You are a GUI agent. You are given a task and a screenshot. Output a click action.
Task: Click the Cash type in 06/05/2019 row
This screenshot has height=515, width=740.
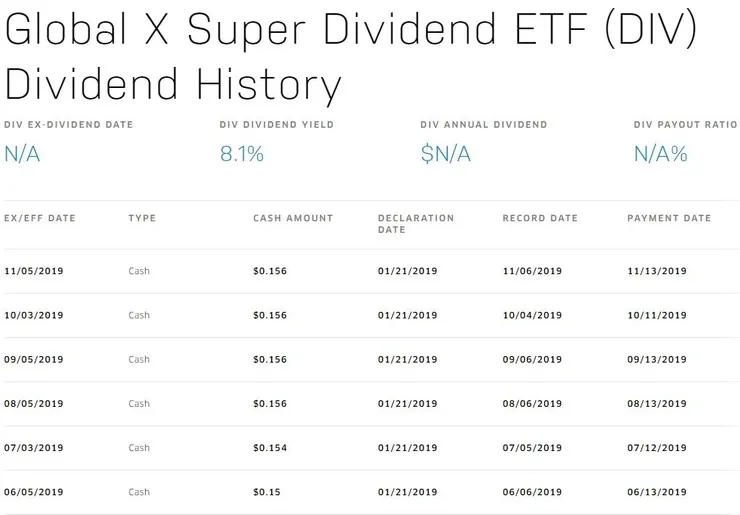click(x=139, y=492)
